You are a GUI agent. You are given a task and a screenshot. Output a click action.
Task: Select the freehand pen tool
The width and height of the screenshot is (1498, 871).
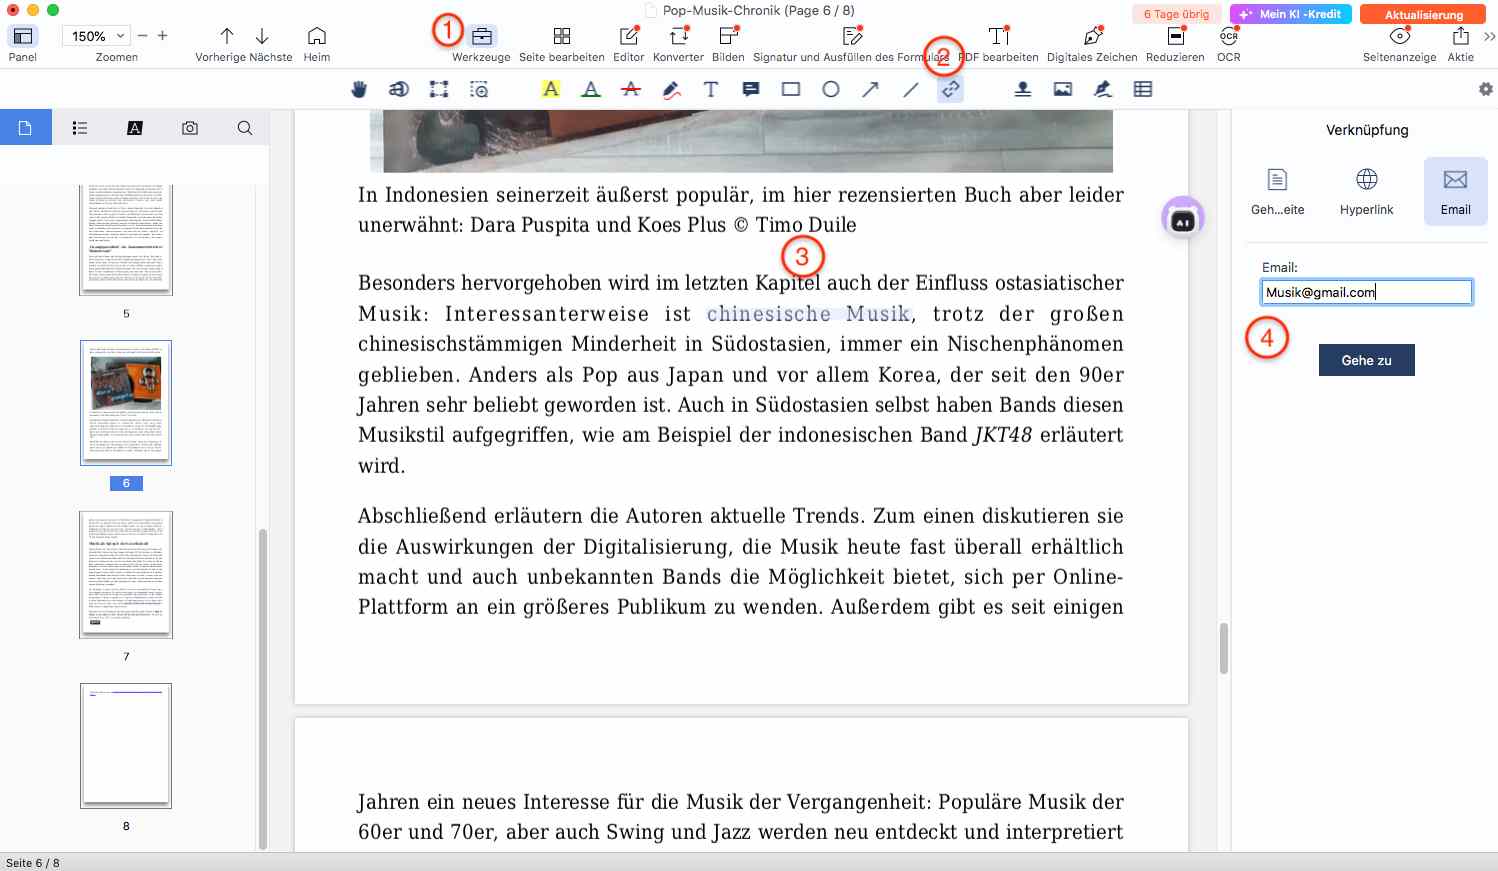672,89
